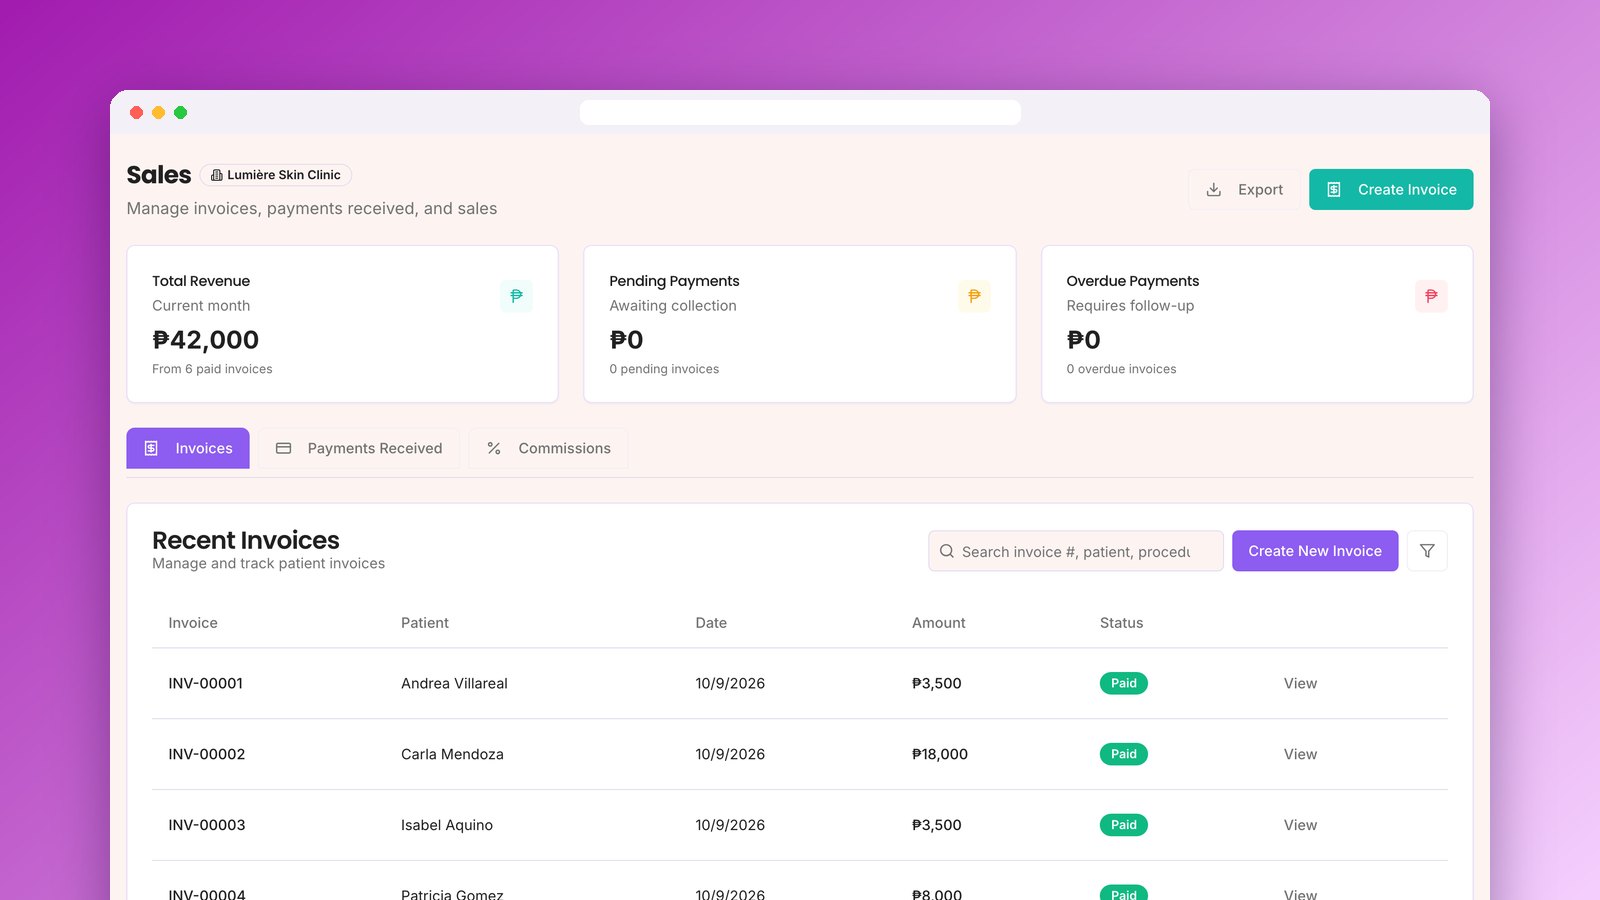The image size is (1600, 900).
Task: Click the teal Create Invoice button
Action: pos(1391,189)
